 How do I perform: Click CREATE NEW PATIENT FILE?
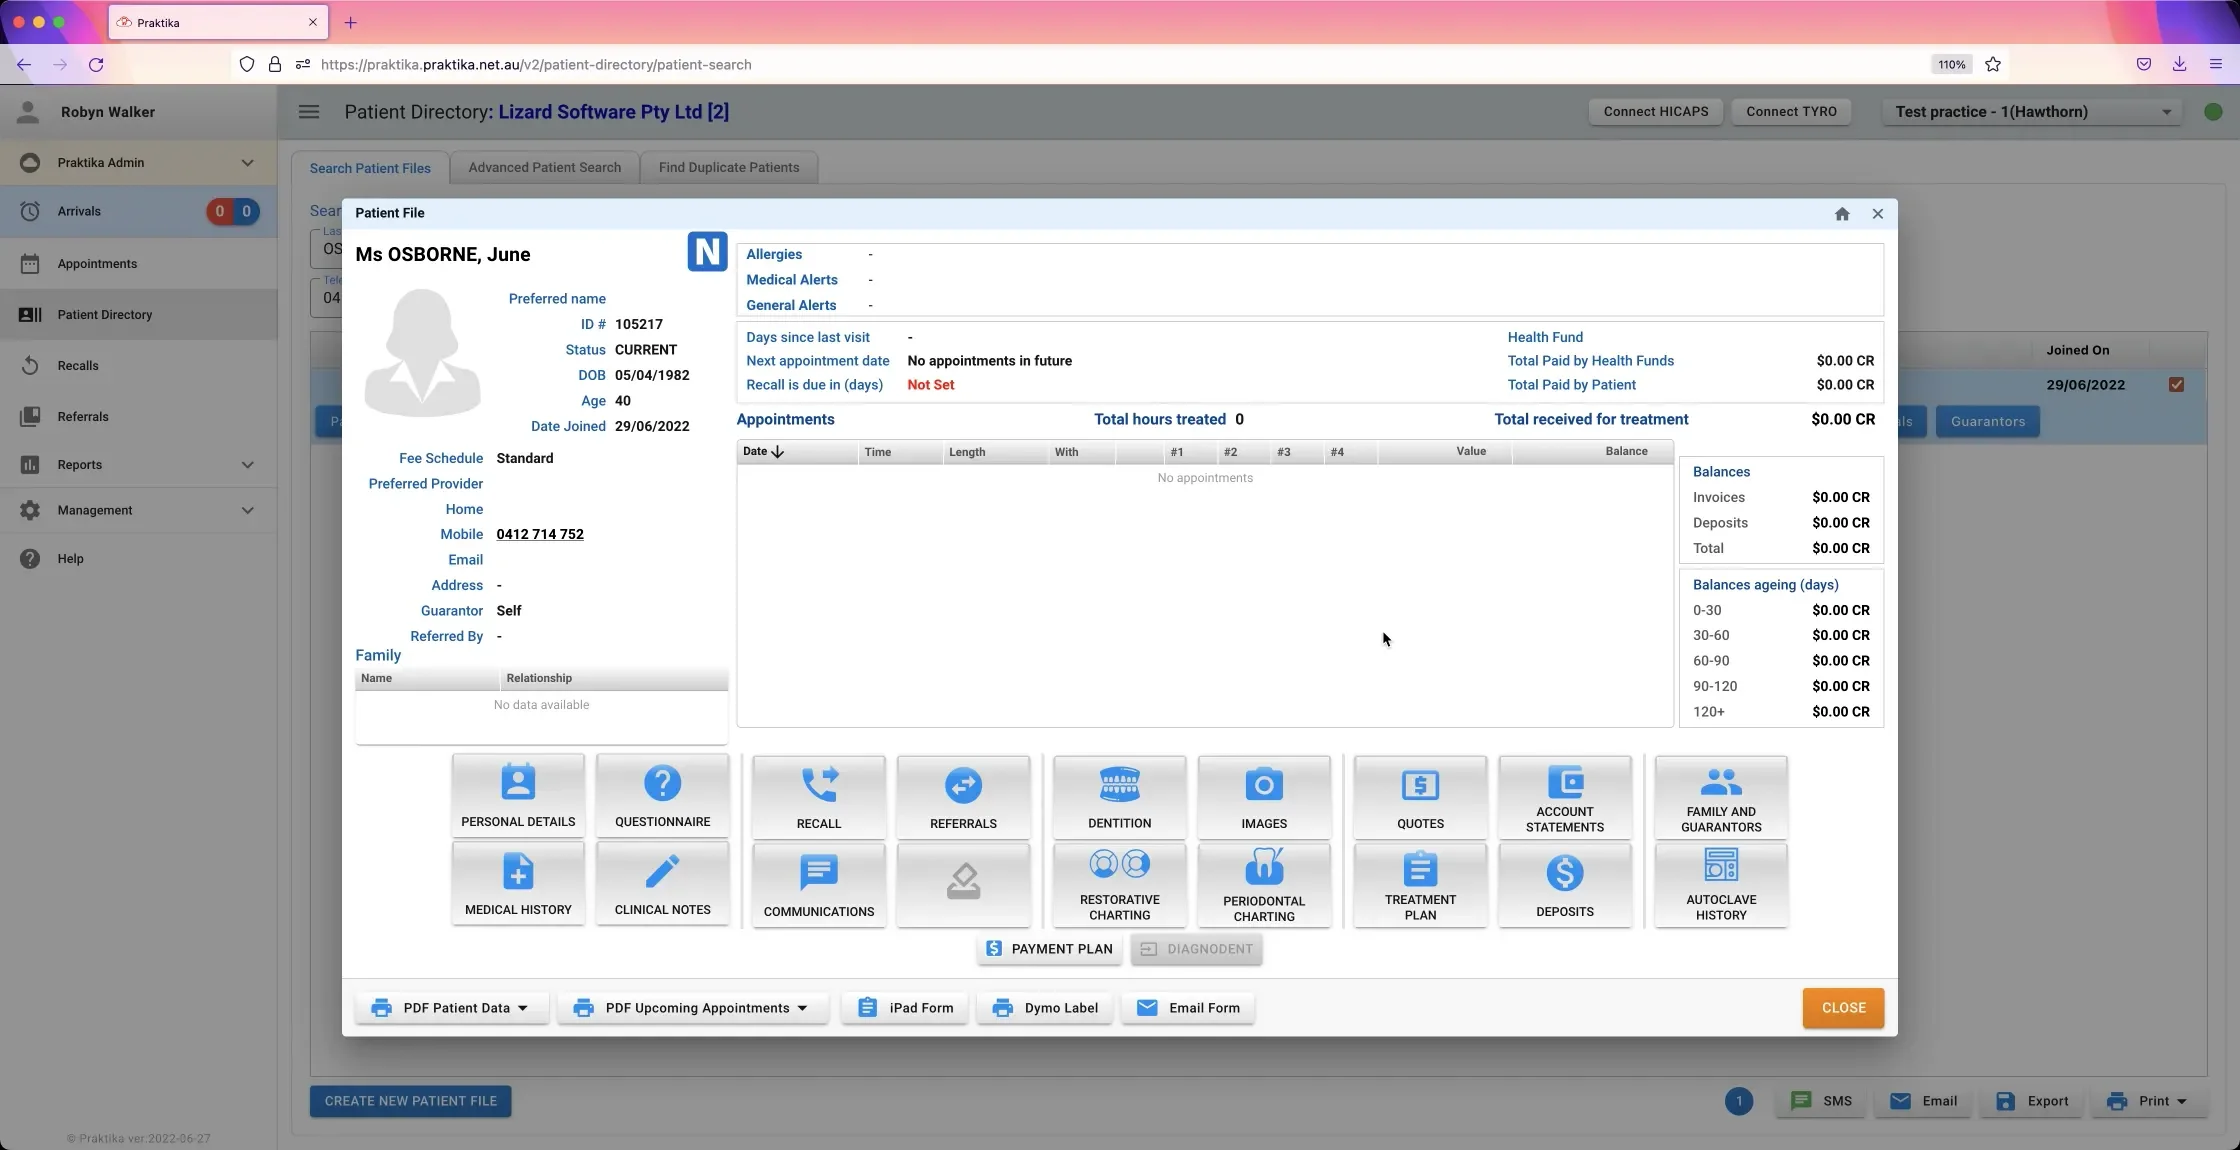point(409,1101)
